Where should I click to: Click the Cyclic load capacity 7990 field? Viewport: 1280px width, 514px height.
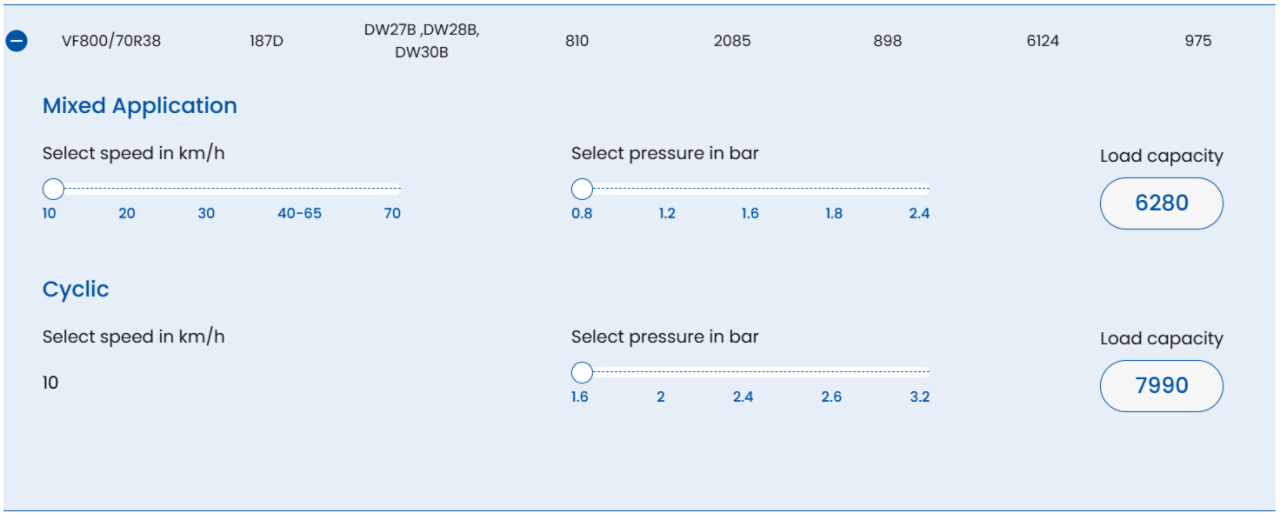point(1161,386)
